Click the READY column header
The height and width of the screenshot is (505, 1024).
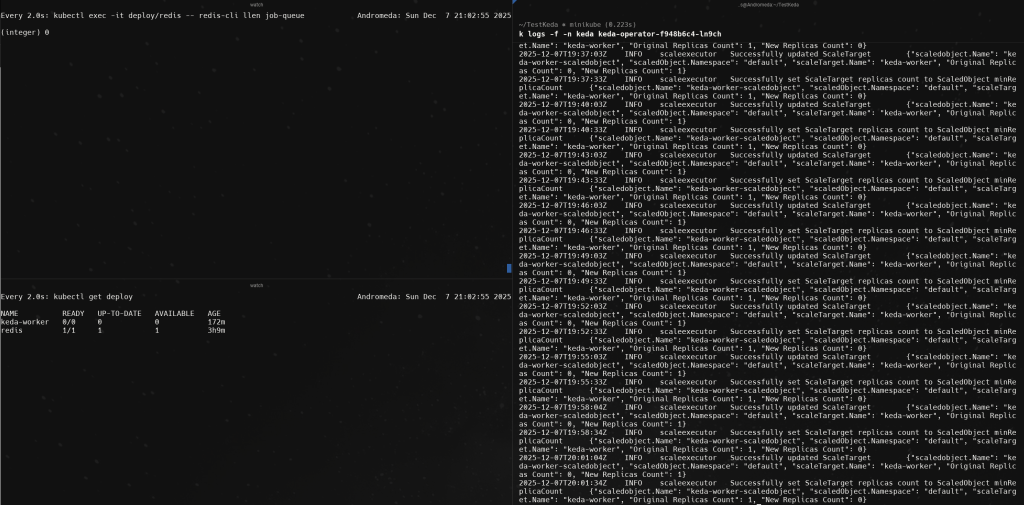coord(73,314)
